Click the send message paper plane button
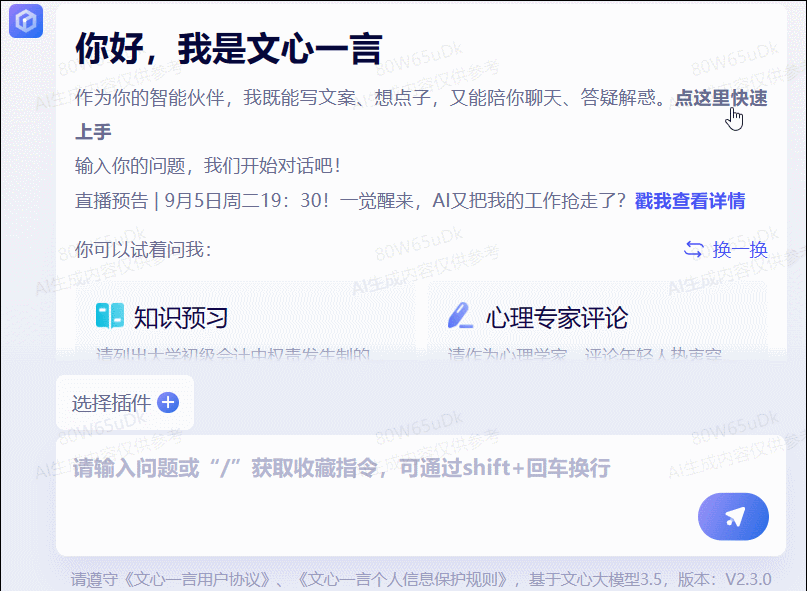This screenshot has height=591, width=807. 733,516
